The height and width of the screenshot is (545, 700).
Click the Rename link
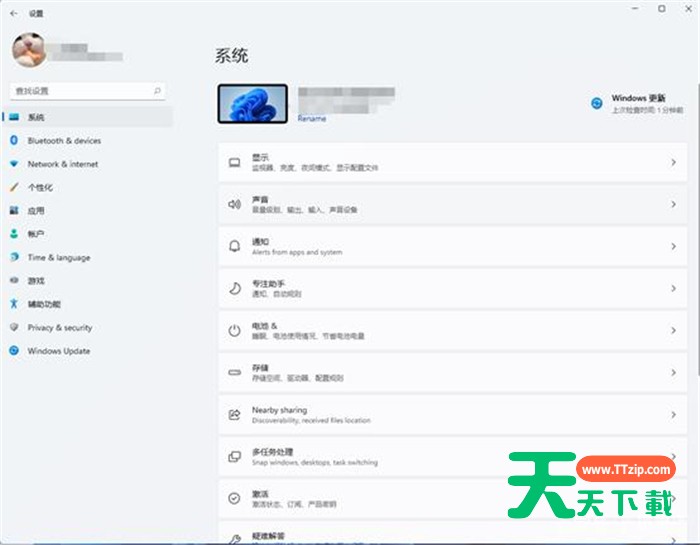coord(312,119)
